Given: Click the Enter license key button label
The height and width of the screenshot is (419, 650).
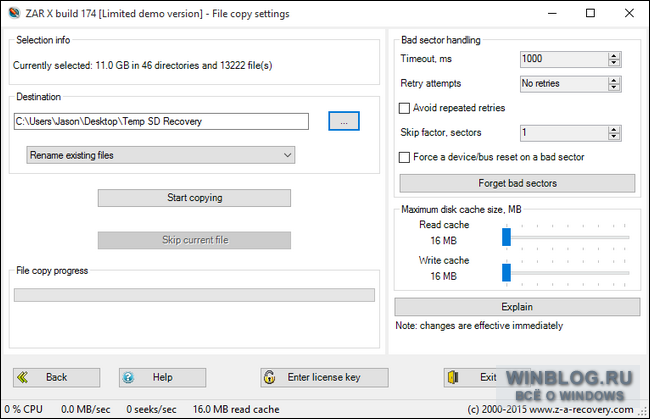Looking at the screenshot, I should point(324,377).
